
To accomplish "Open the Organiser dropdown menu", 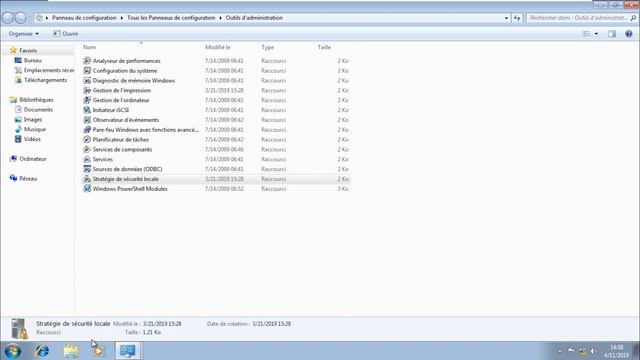I will [24, 34].
